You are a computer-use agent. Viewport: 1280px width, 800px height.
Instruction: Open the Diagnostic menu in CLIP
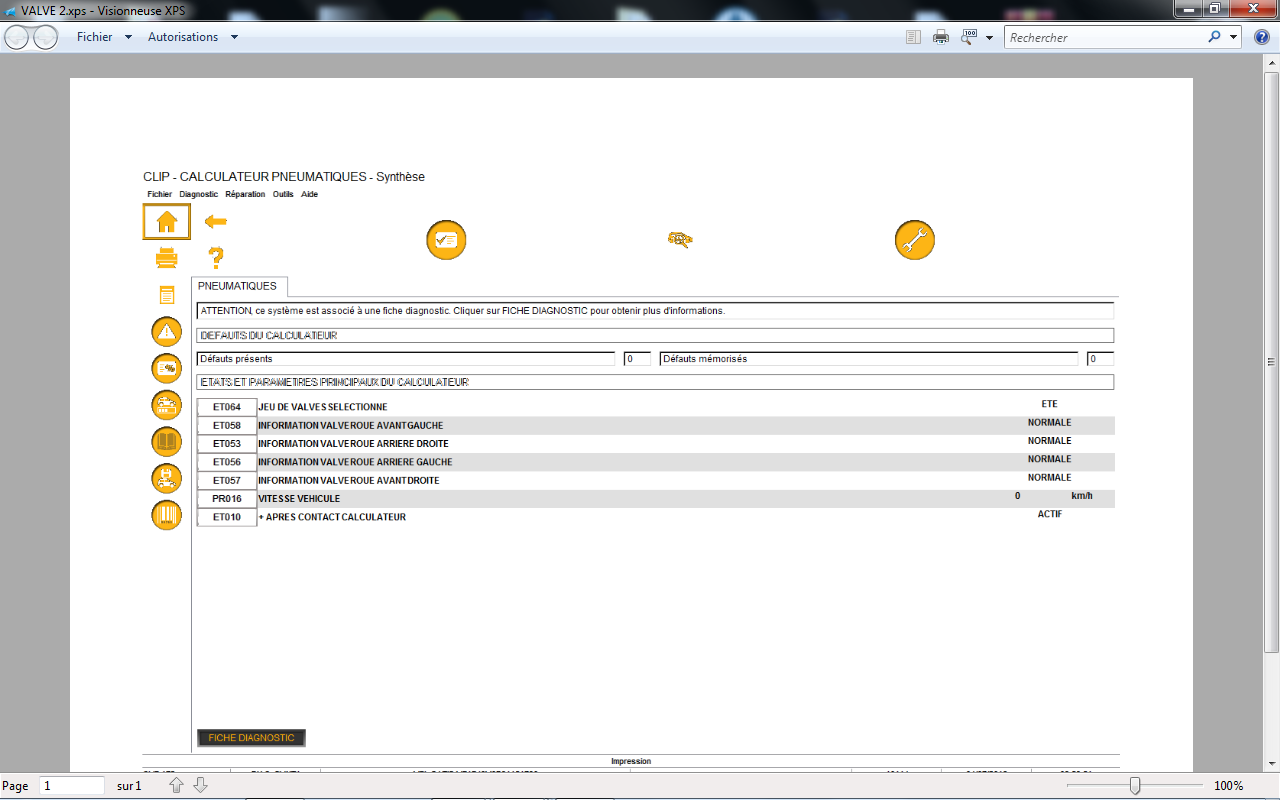[x=198, y=194]
